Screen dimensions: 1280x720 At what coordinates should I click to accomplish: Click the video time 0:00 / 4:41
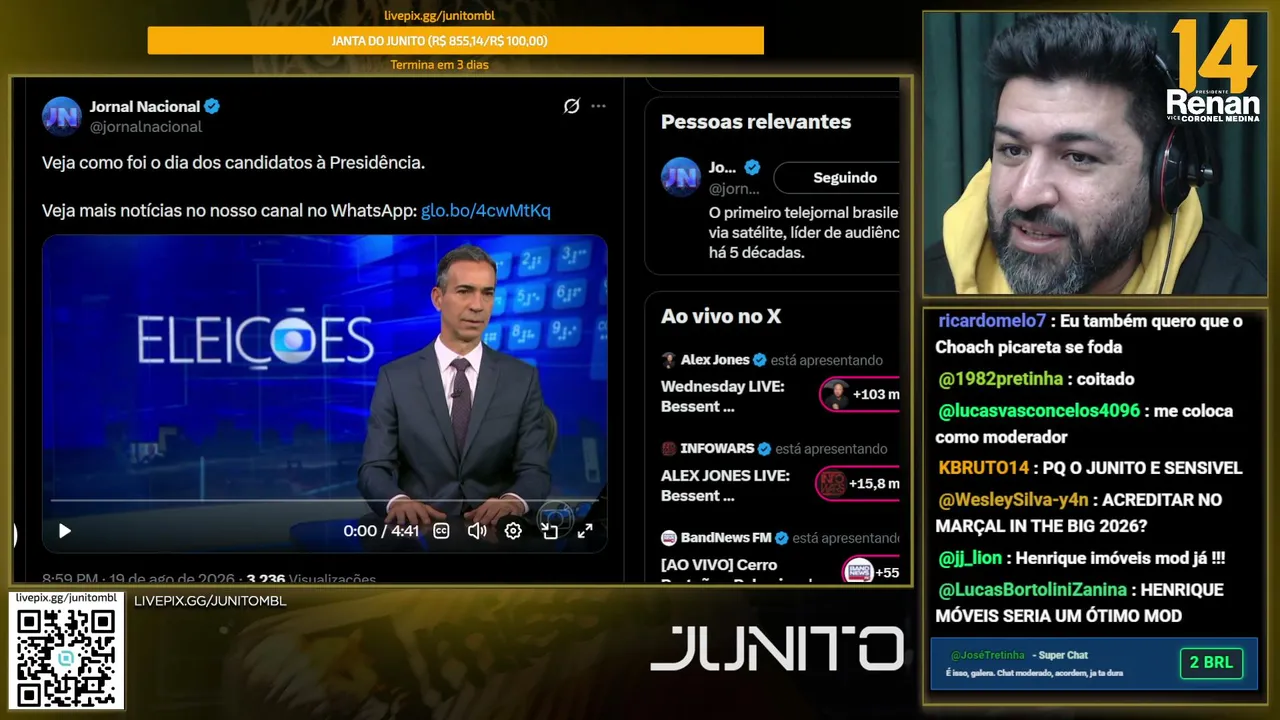point(381,531)
